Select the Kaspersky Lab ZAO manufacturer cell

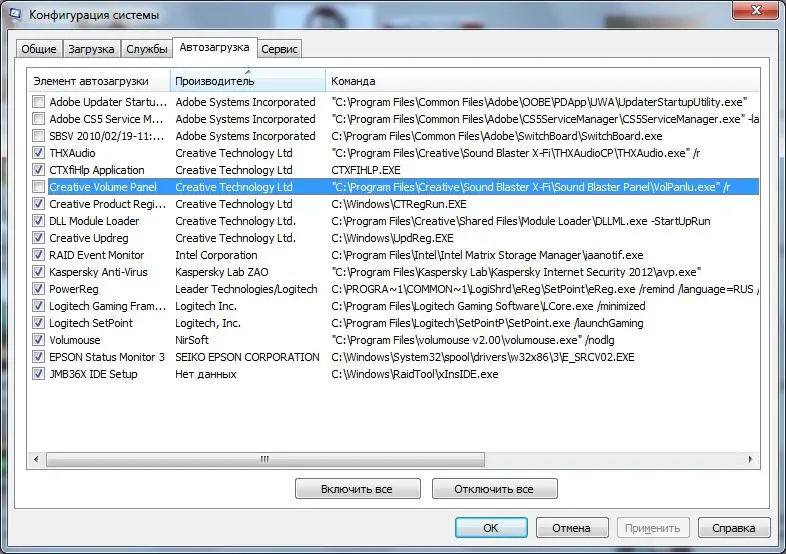[x=222, y=272]
